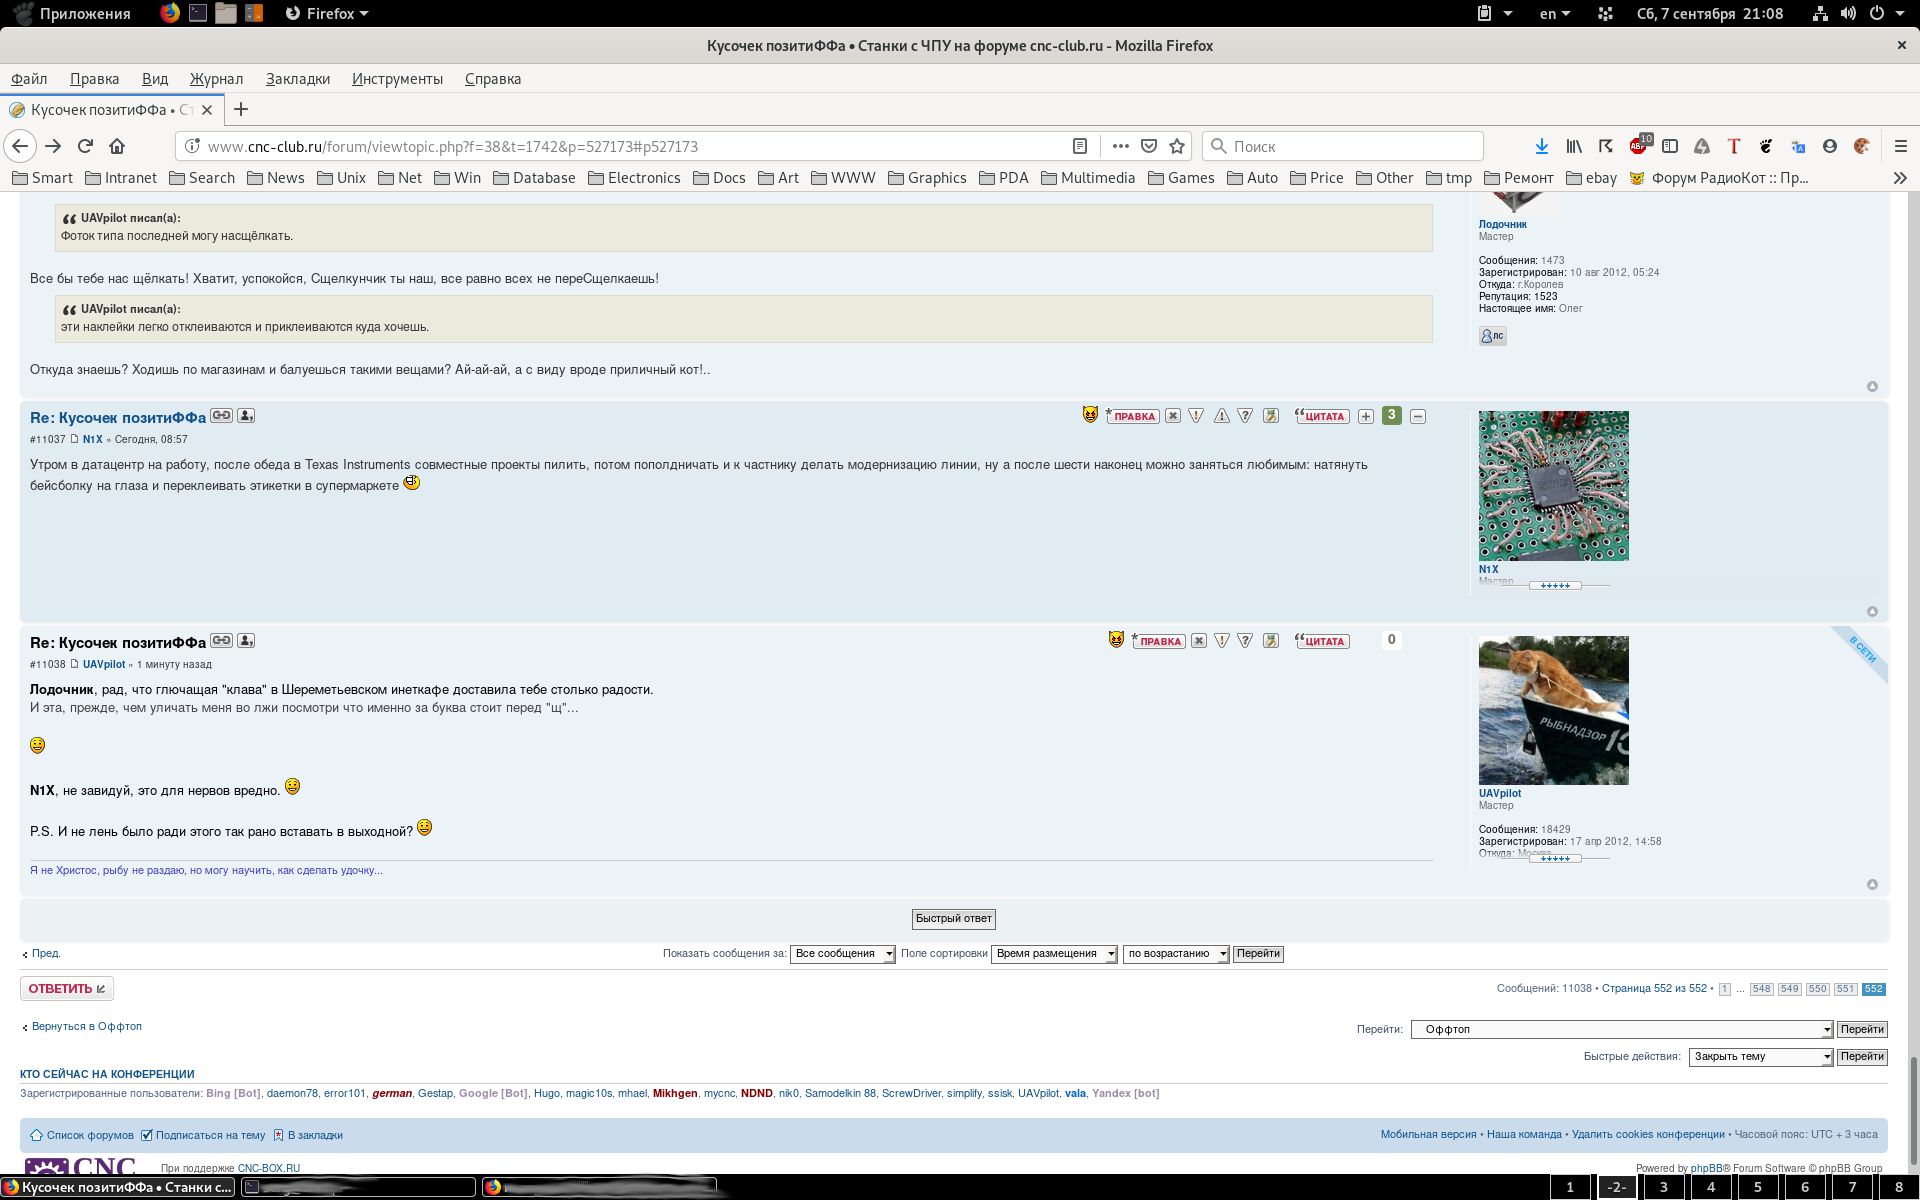1920x1200 pixels.
Task: Open the 'Инструменты' menu
Action: point(397,79)
